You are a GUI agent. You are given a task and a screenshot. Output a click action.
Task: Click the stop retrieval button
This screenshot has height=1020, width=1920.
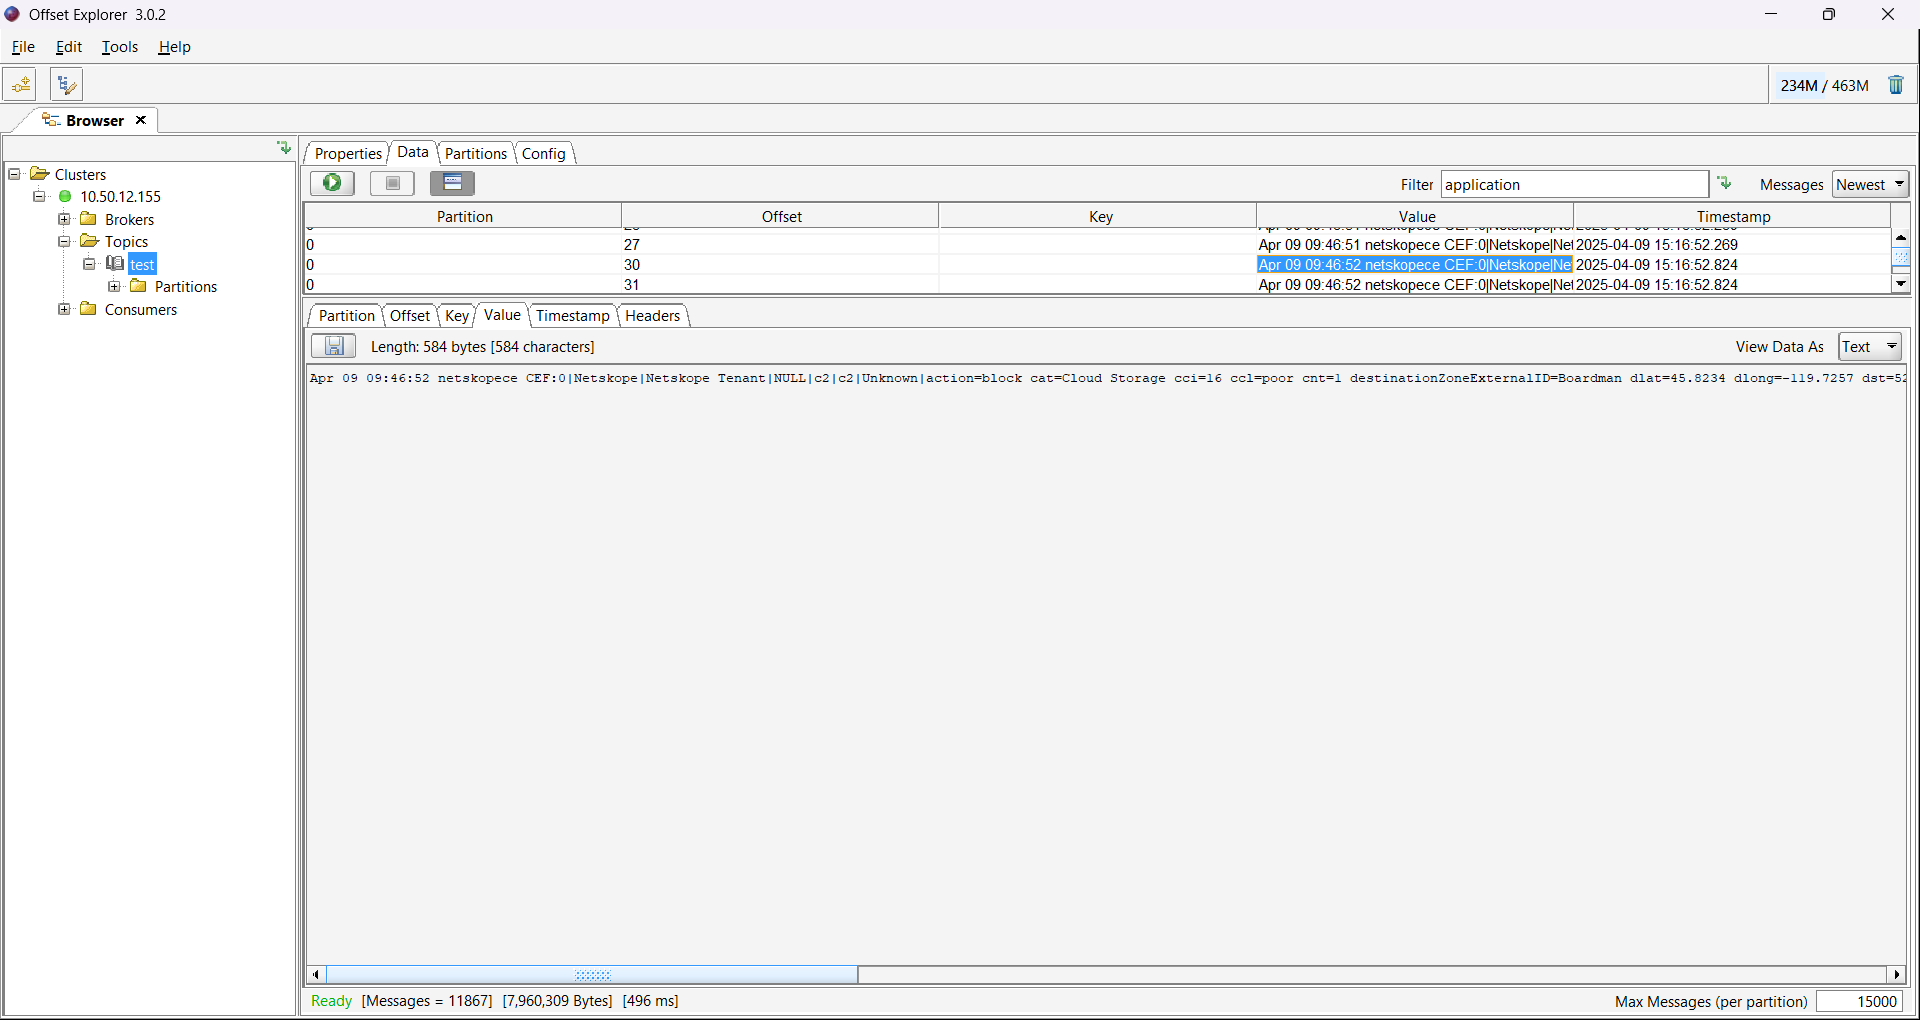point(392,183)
